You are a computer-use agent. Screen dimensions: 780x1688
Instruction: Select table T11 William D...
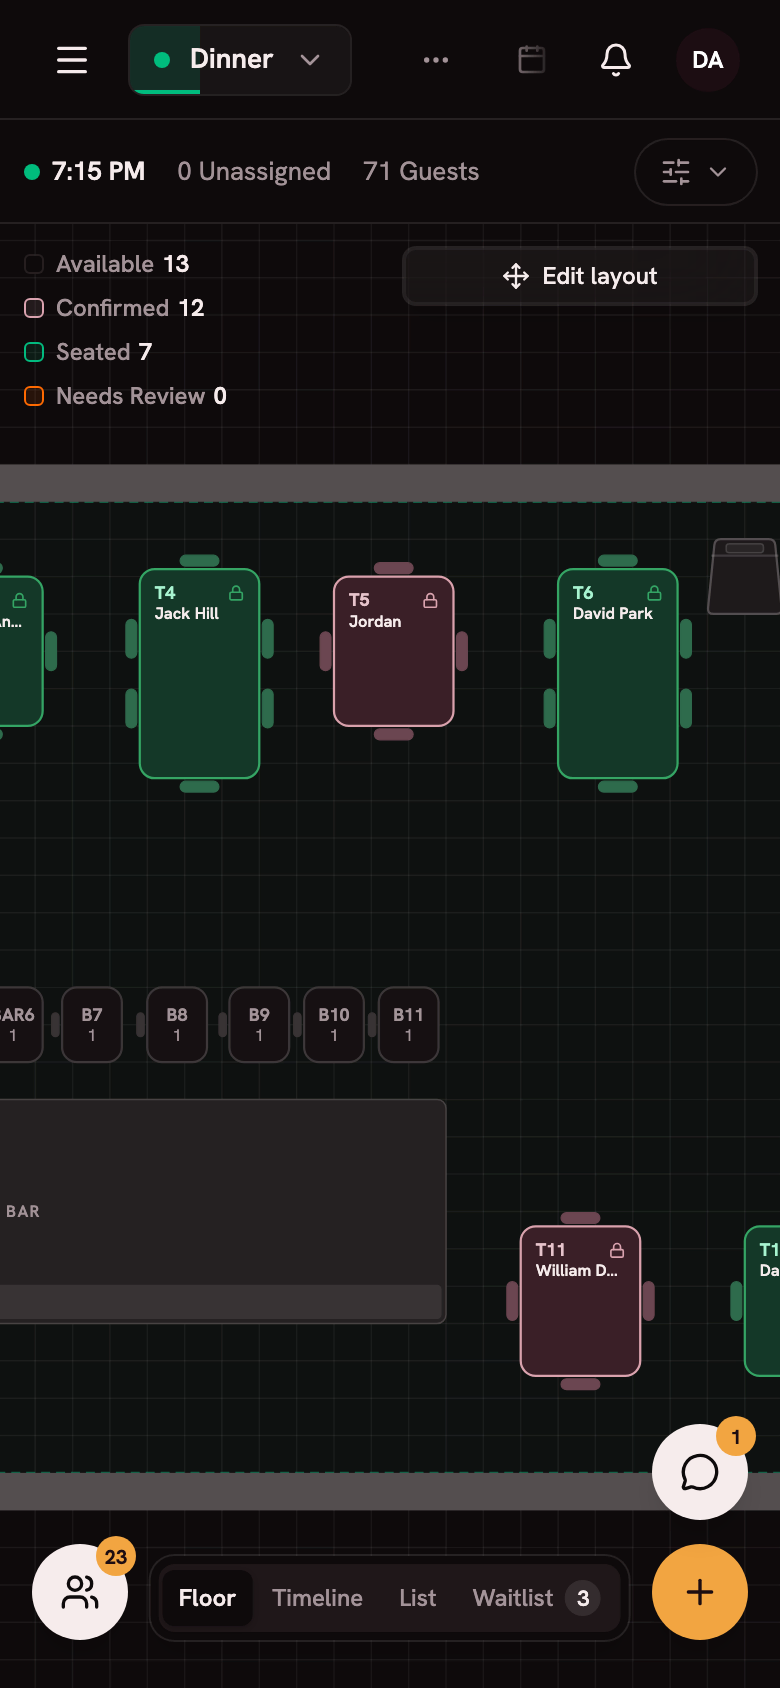click(580, 1301)
